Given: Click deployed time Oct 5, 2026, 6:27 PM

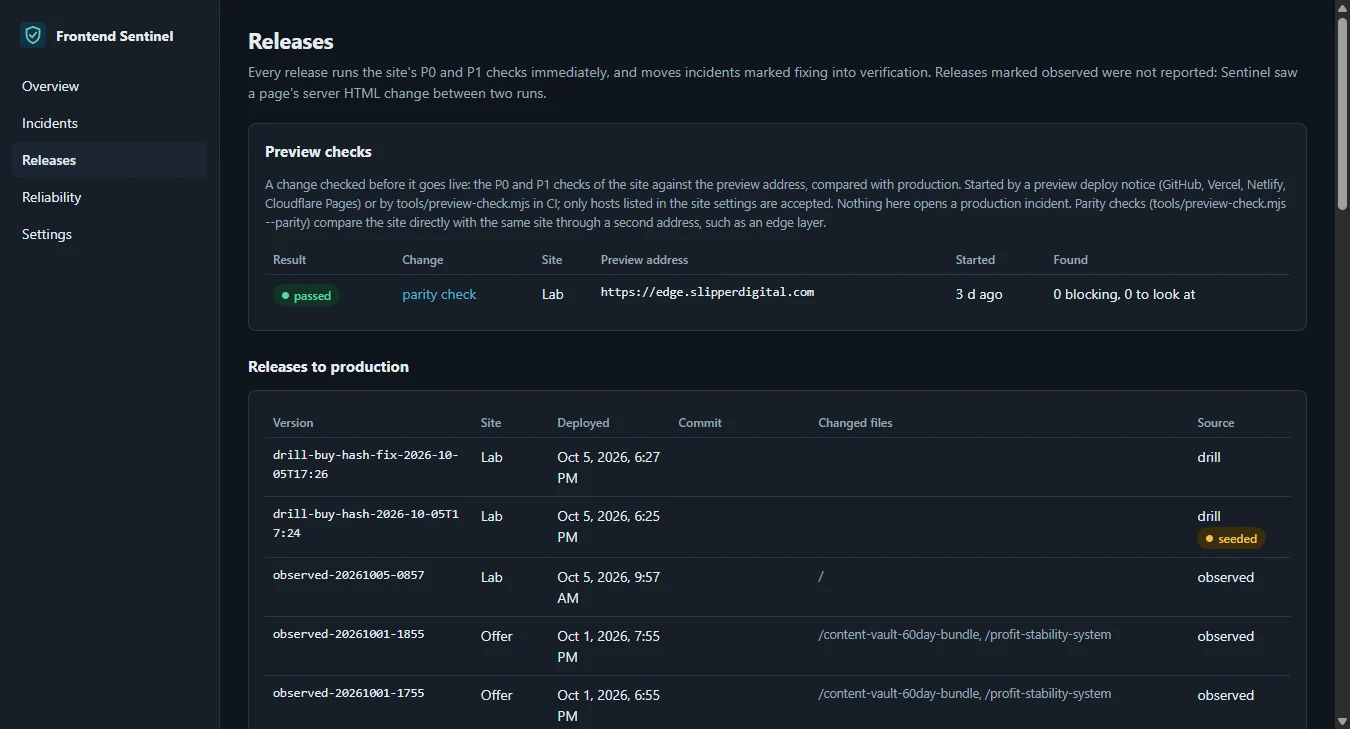Looking at the screenshot, I should point(608,468).
